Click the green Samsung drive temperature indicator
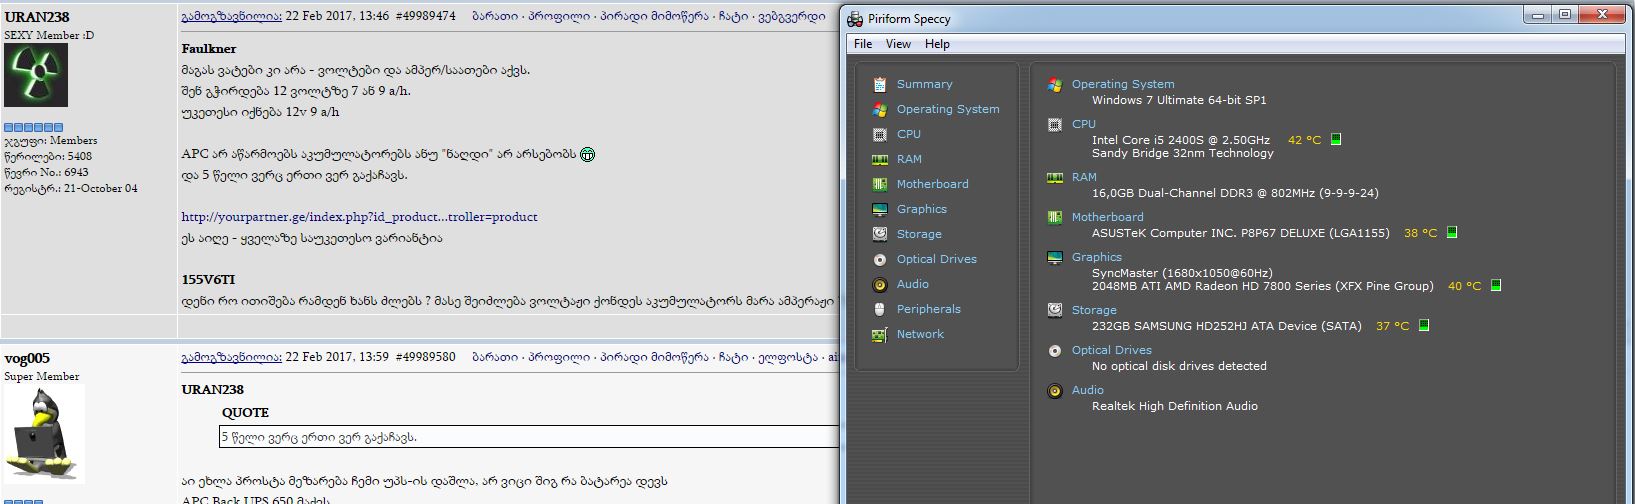 [1424, 326]
